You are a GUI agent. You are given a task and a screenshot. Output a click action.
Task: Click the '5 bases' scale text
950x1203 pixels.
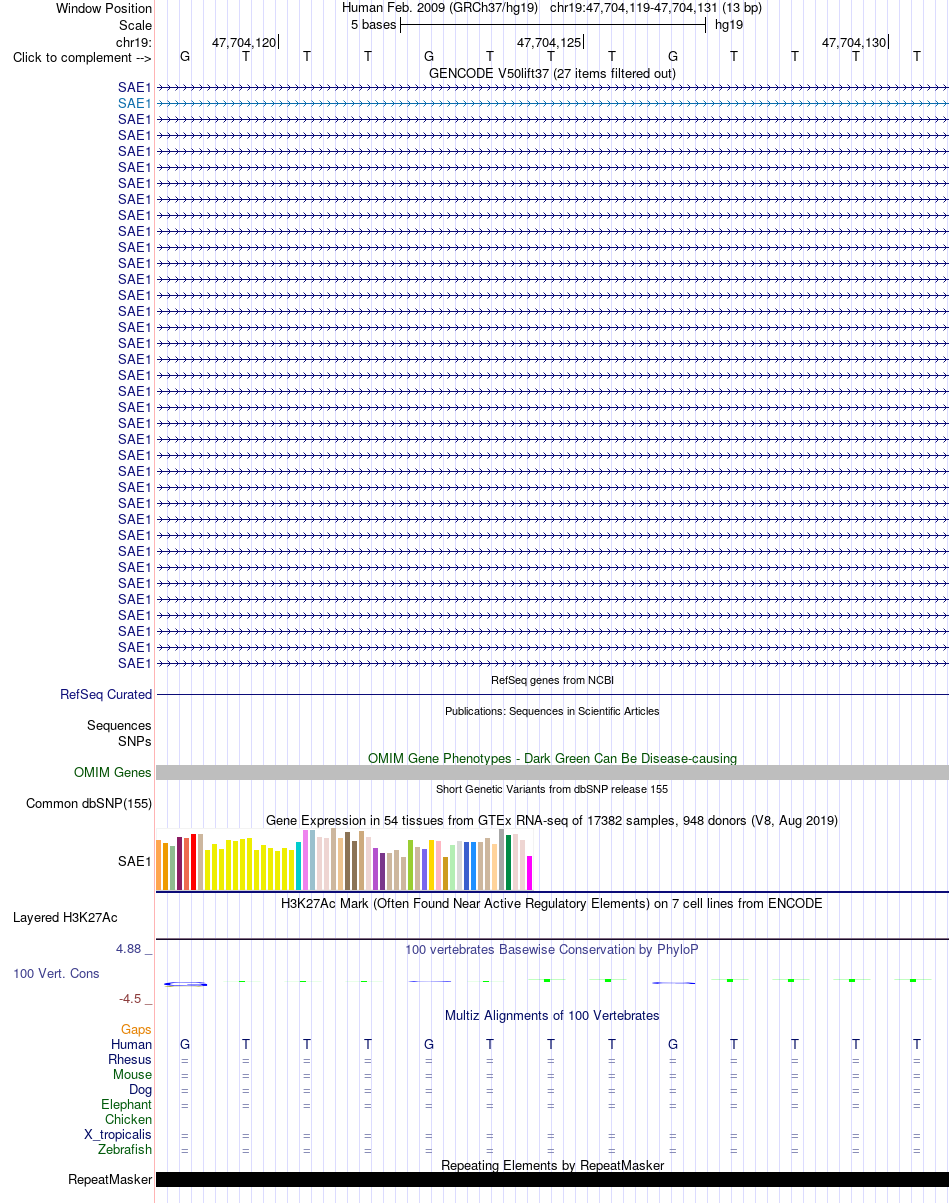click(x=373, y=25)
